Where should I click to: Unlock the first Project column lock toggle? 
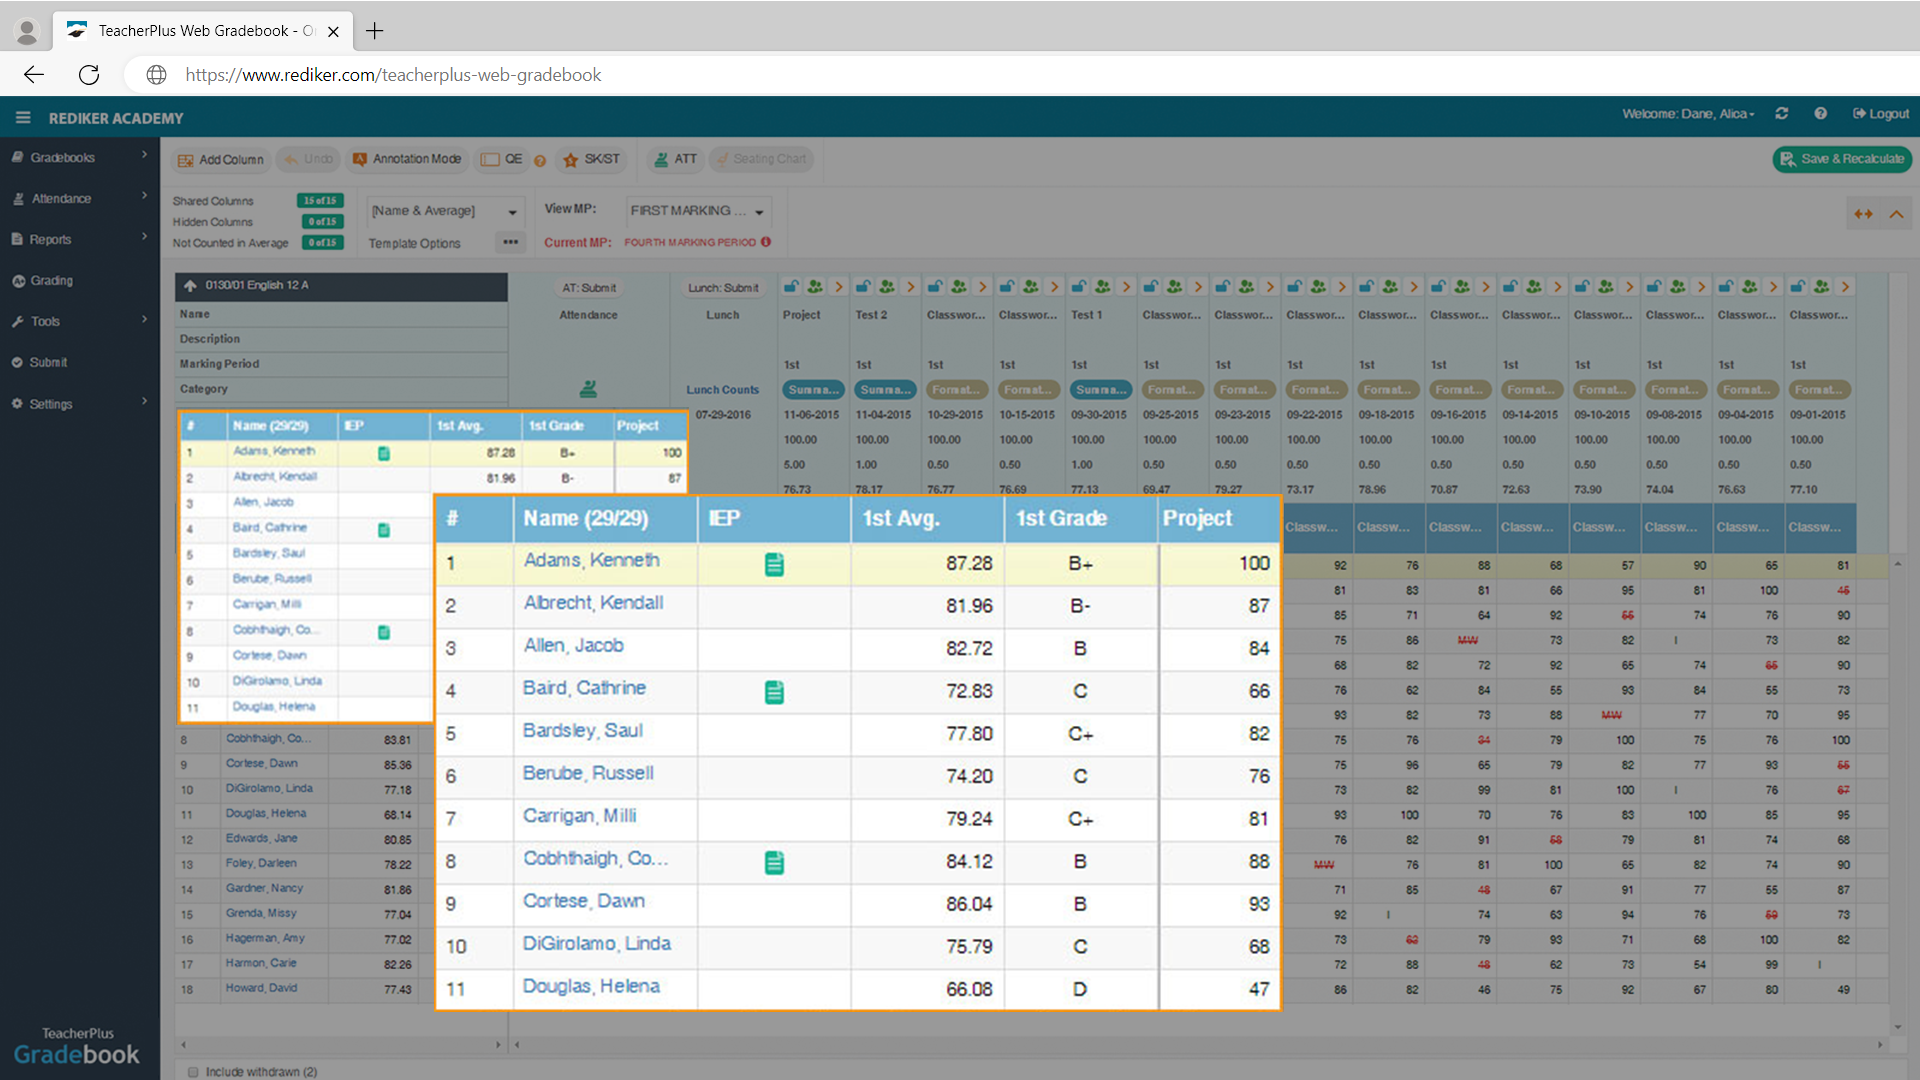tap(790, 286)
